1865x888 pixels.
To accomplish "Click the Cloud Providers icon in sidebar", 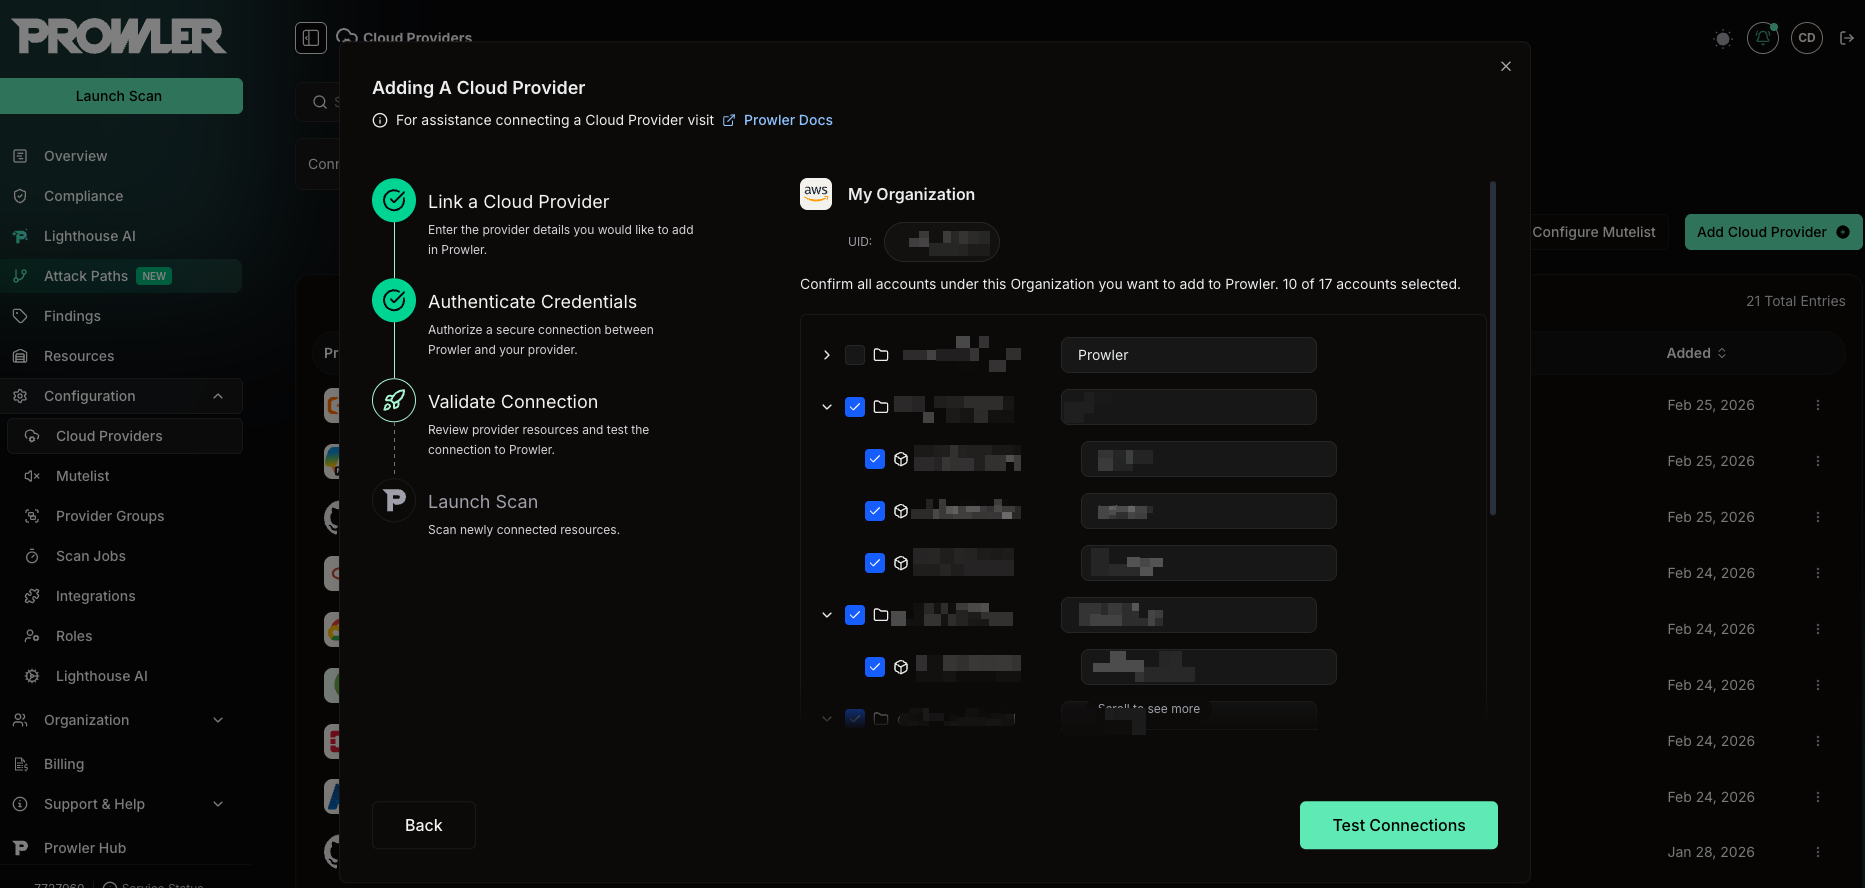I will [x=32, y=436].
